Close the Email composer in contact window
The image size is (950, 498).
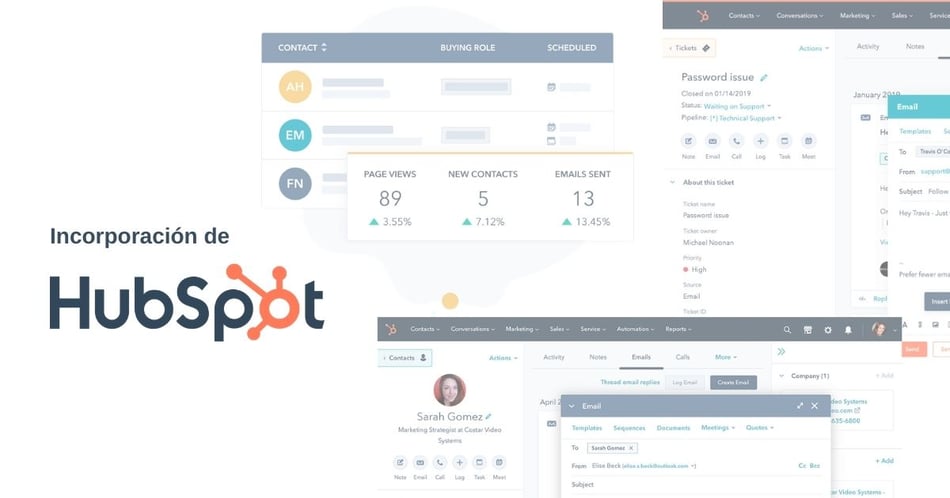pyautogui.click(x=815, y=406)
